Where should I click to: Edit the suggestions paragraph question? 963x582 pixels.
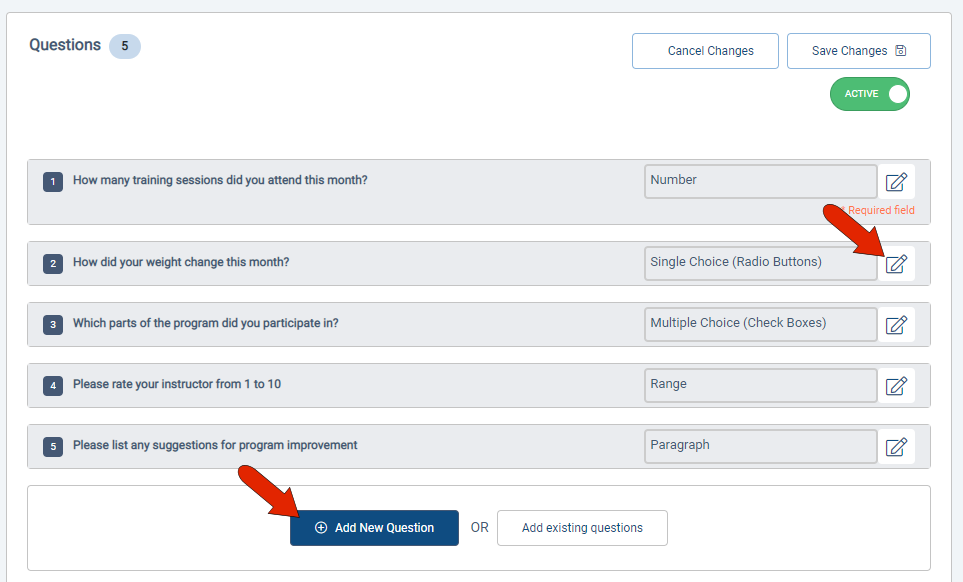[896, 446]
